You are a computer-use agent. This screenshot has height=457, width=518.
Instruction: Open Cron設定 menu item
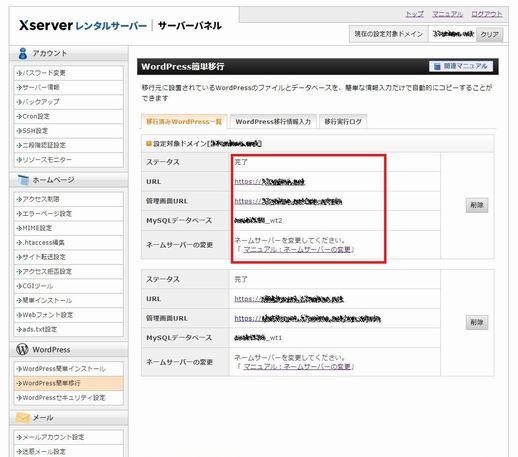point(69,116)
